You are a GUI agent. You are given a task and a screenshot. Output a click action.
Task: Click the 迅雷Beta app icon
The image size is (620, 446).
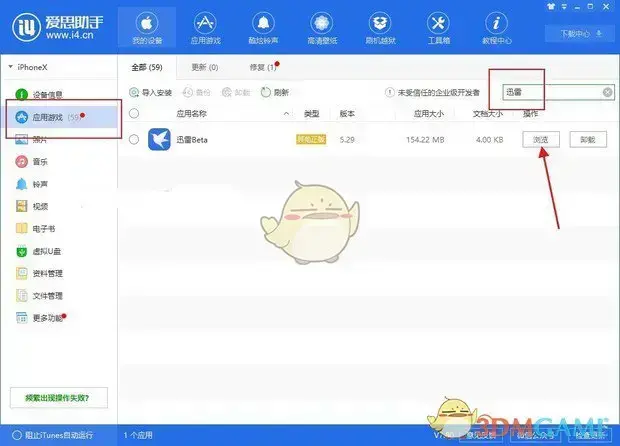159,140
